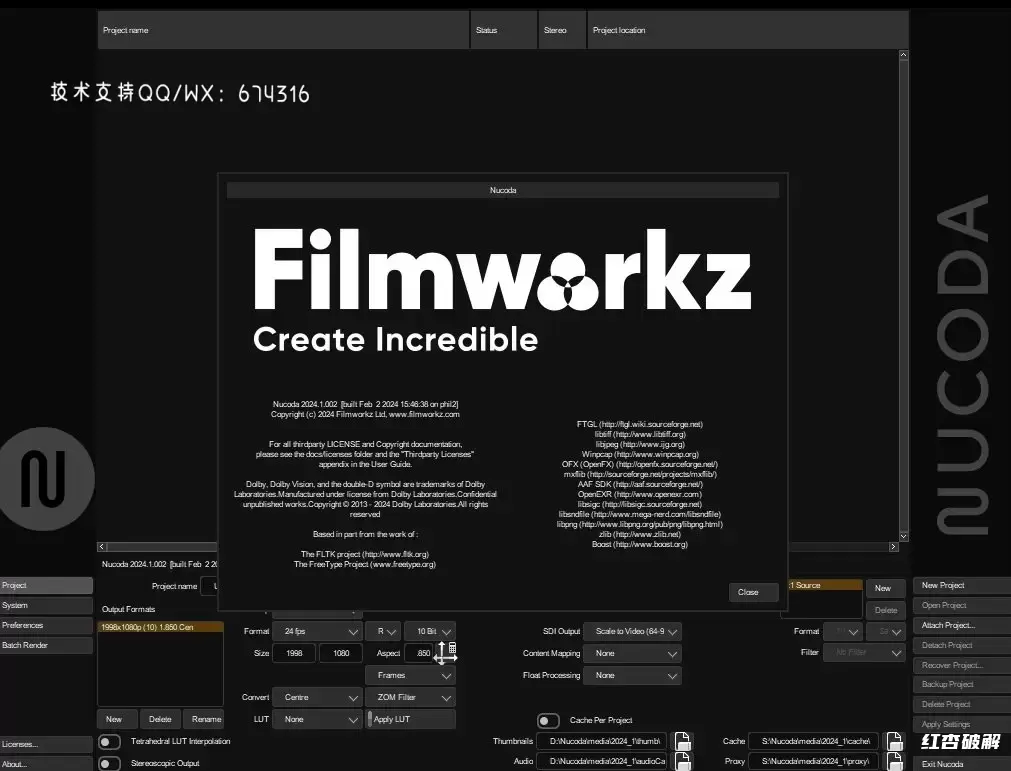Click the Project name column header
Screen dimensions: 1011x771
[284, 30]
